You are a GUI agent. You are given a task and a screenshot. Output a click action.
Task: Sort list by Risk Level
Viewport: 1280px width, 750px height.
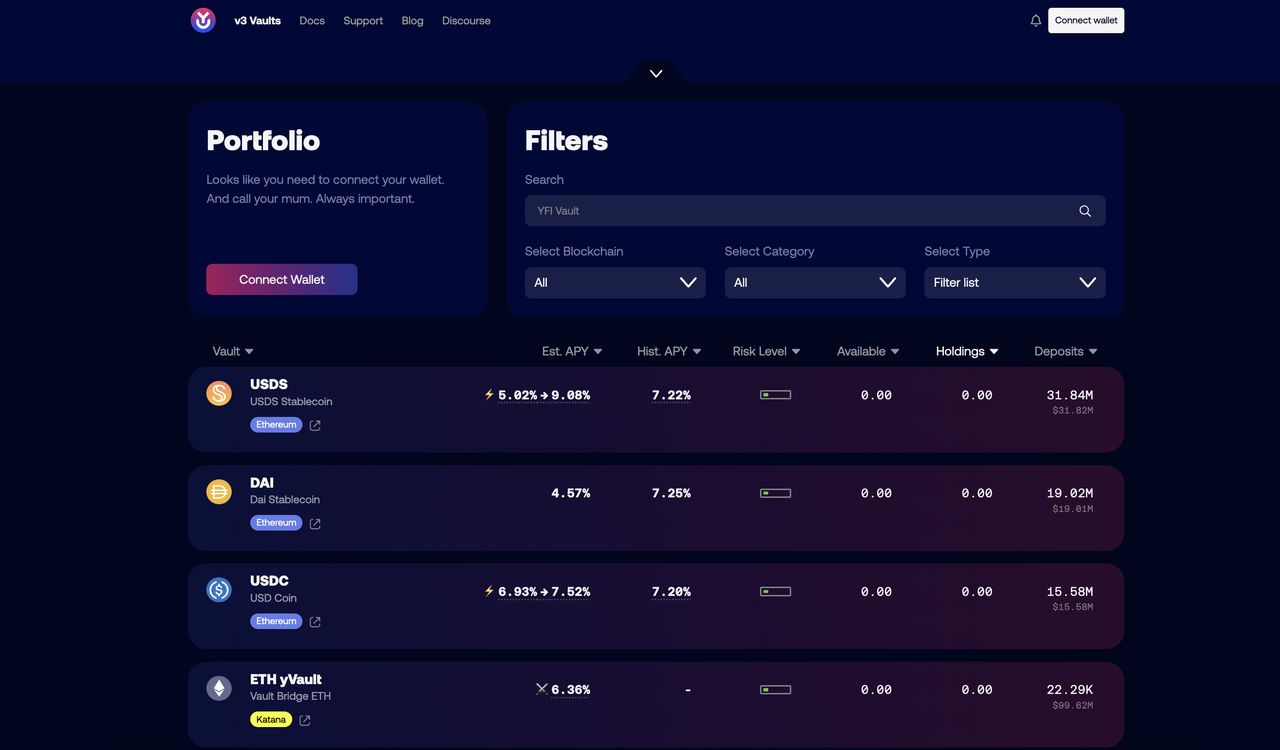click(x=766, y=351)
